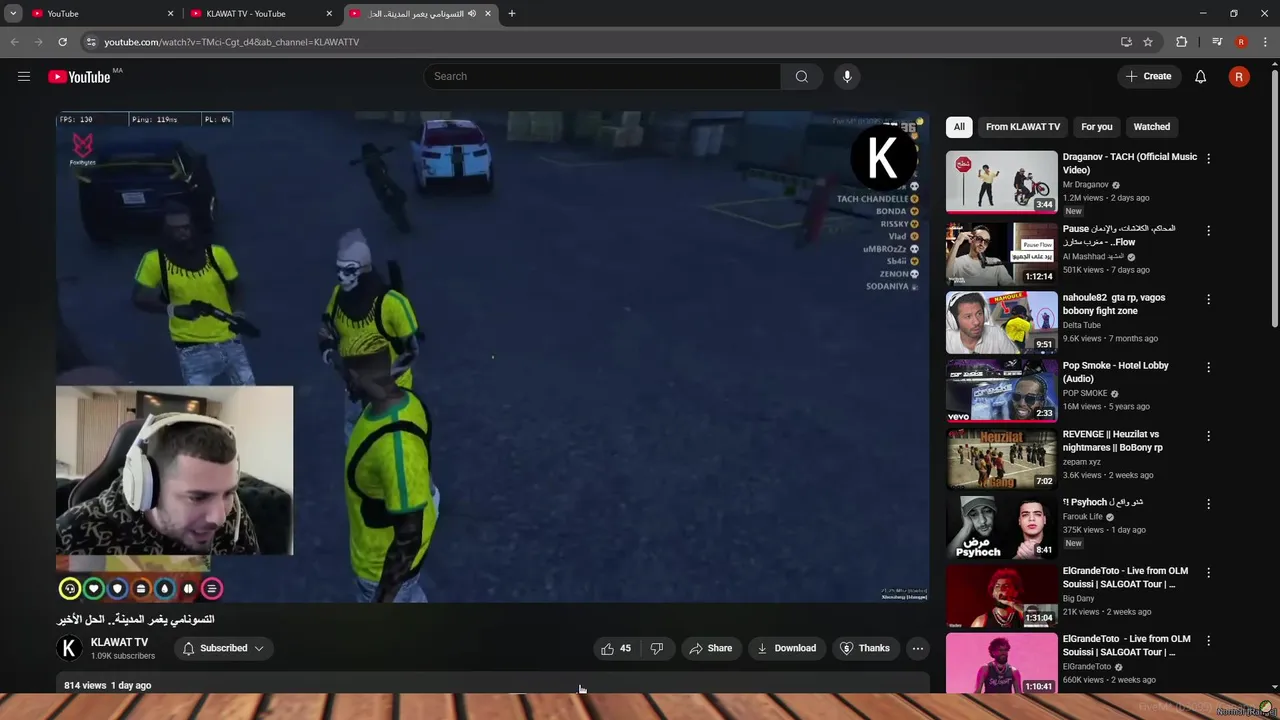Select the From KLAWAT TV chip
This screenshot has width=1280, height=720.
[1022, 127]
